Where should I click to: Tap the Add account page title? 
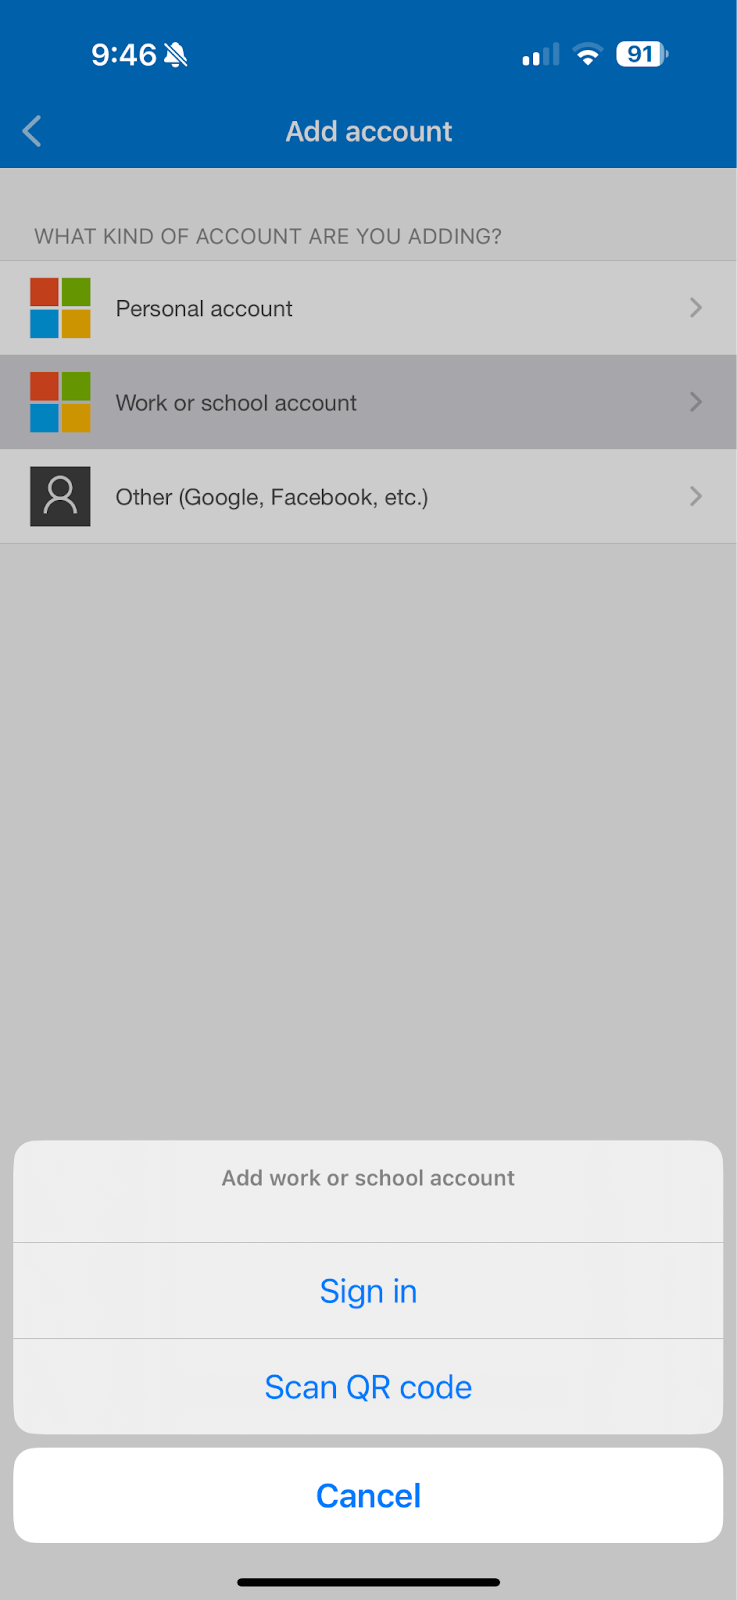point(369,131)
